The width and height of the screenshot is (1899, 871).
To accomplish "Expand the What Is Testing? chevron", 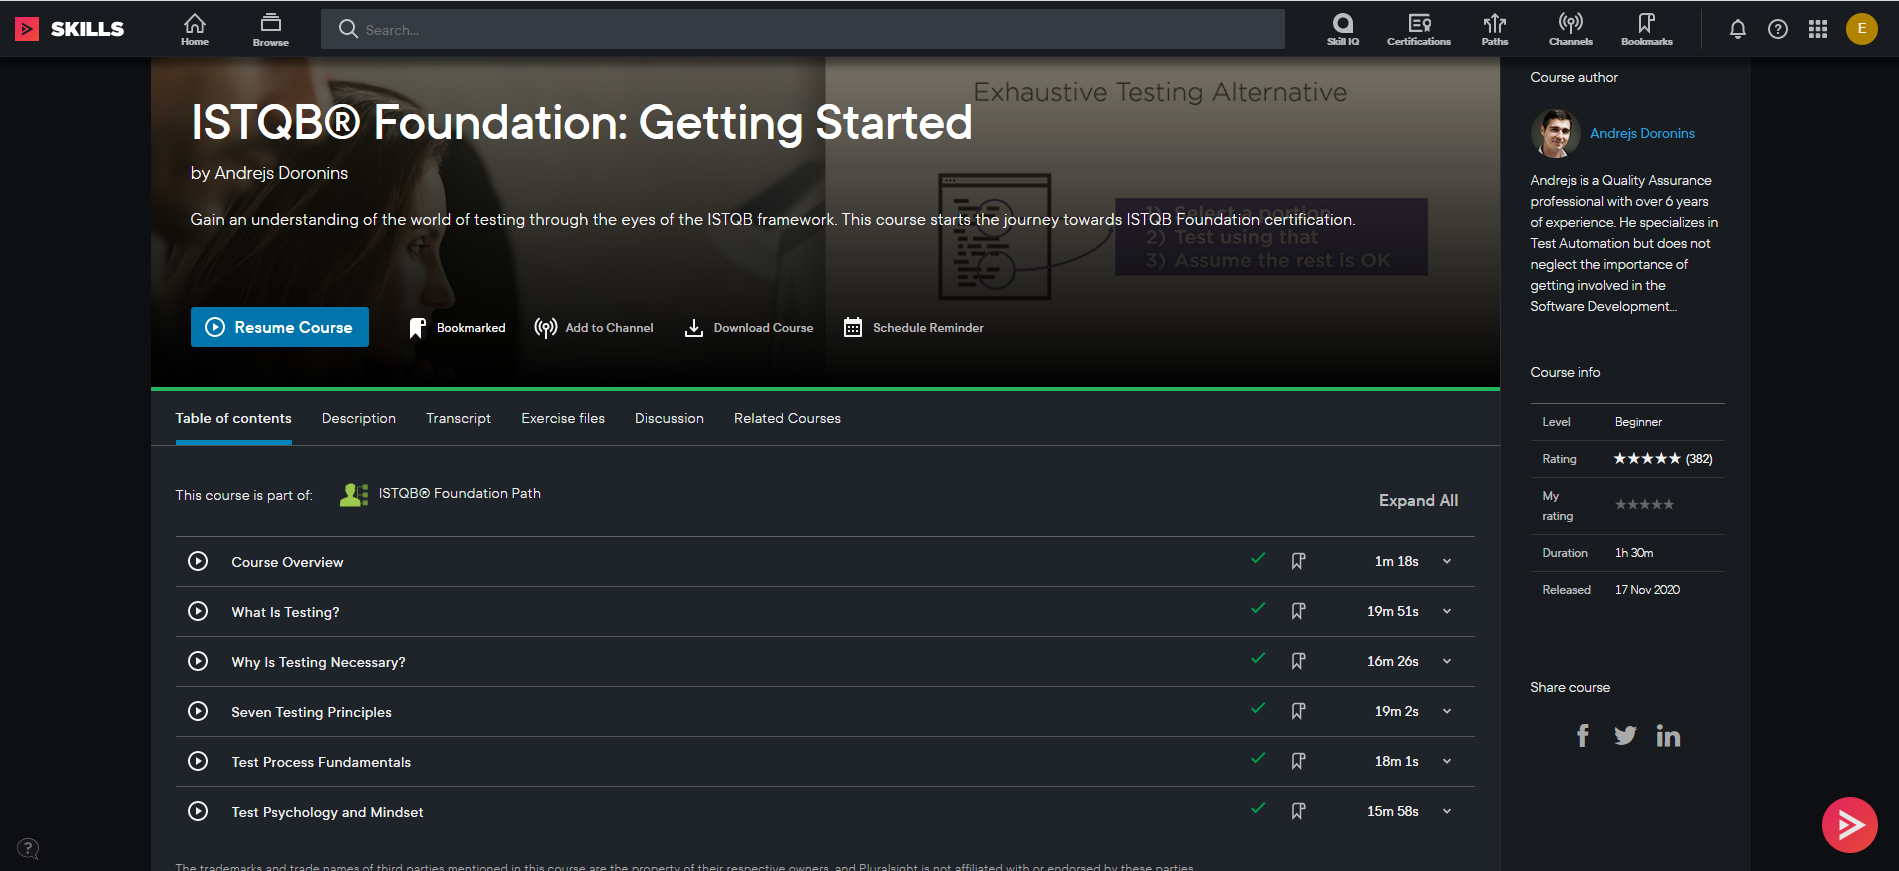I will pos(1447,612).
